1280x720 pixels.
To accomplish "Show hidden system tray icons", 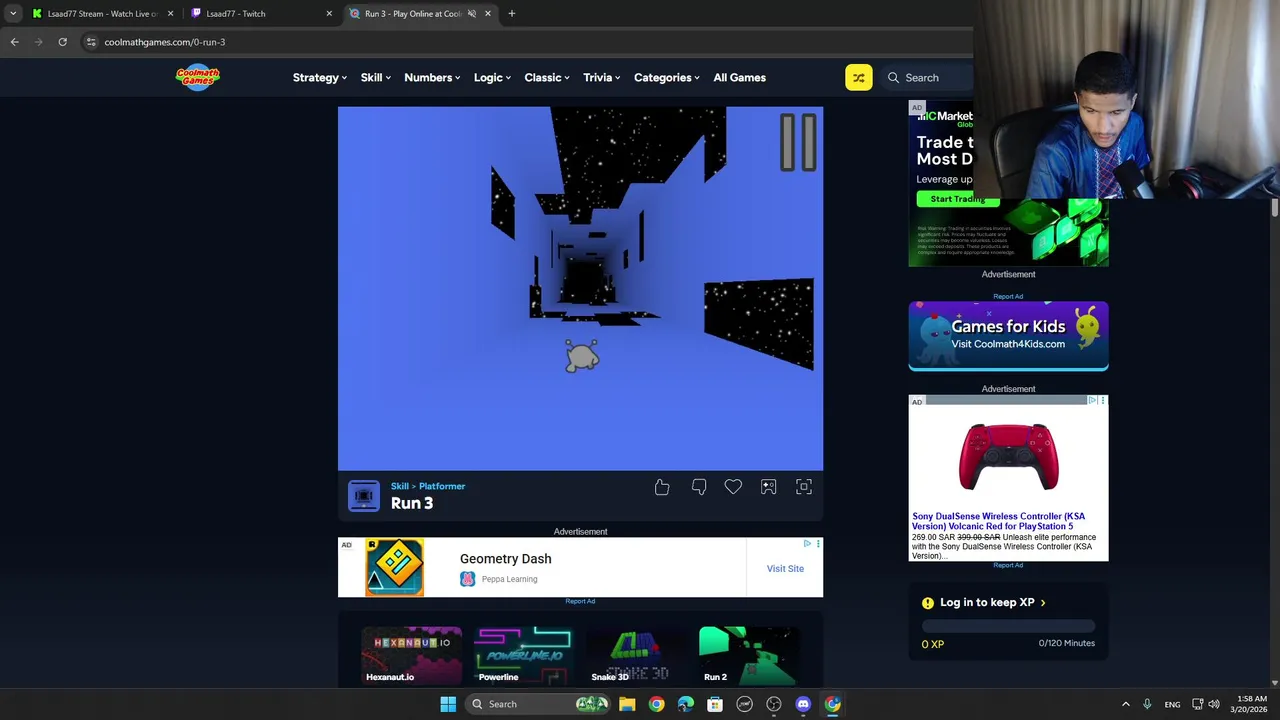I will (1125, 704).
